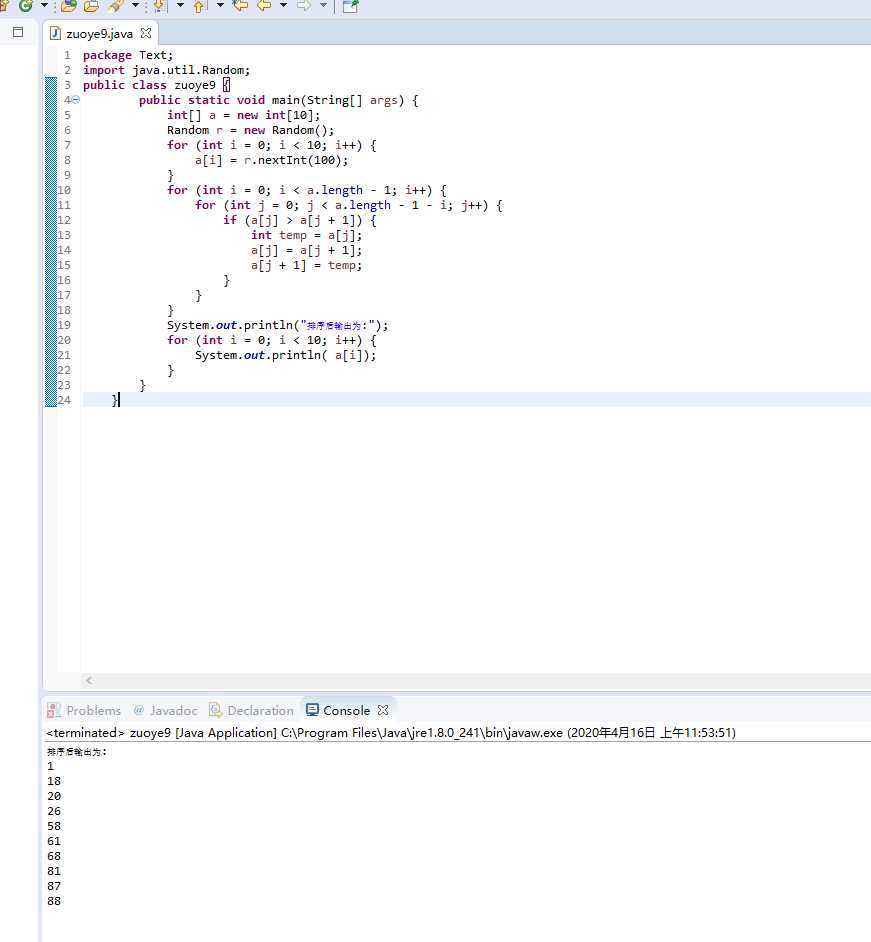Expand the Search icon dropdown arrow

click(x=135, y=5)
